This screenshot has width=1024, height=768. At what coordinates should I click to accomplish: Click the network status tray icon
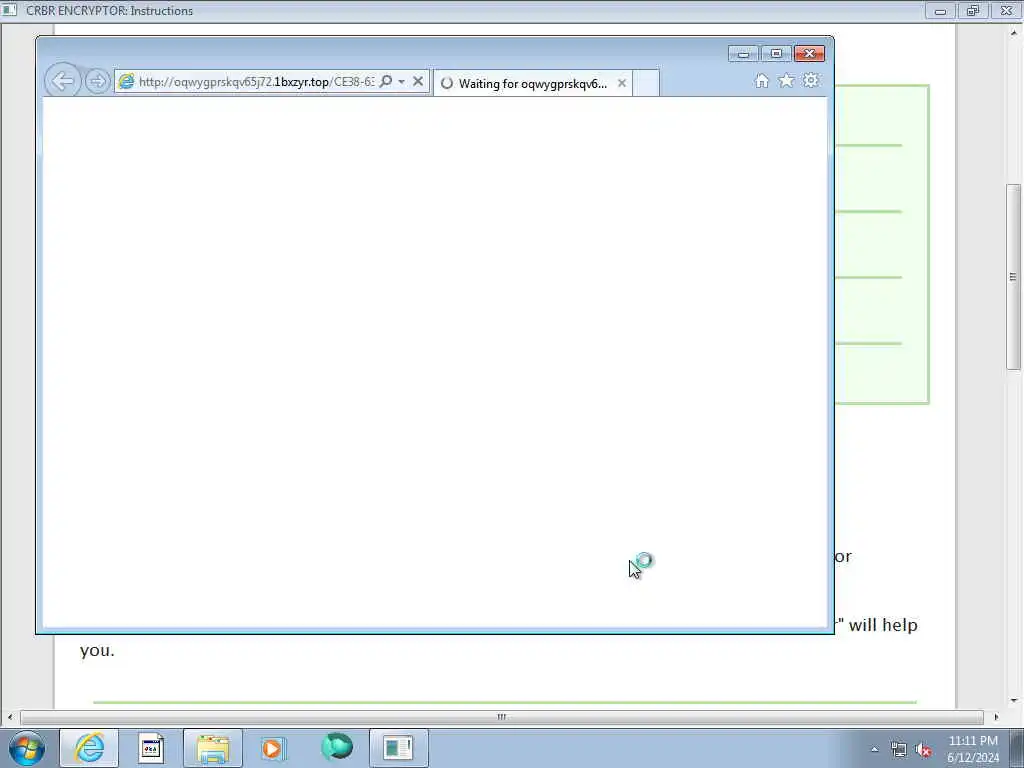pyautogui.click(x=899, y=749)
